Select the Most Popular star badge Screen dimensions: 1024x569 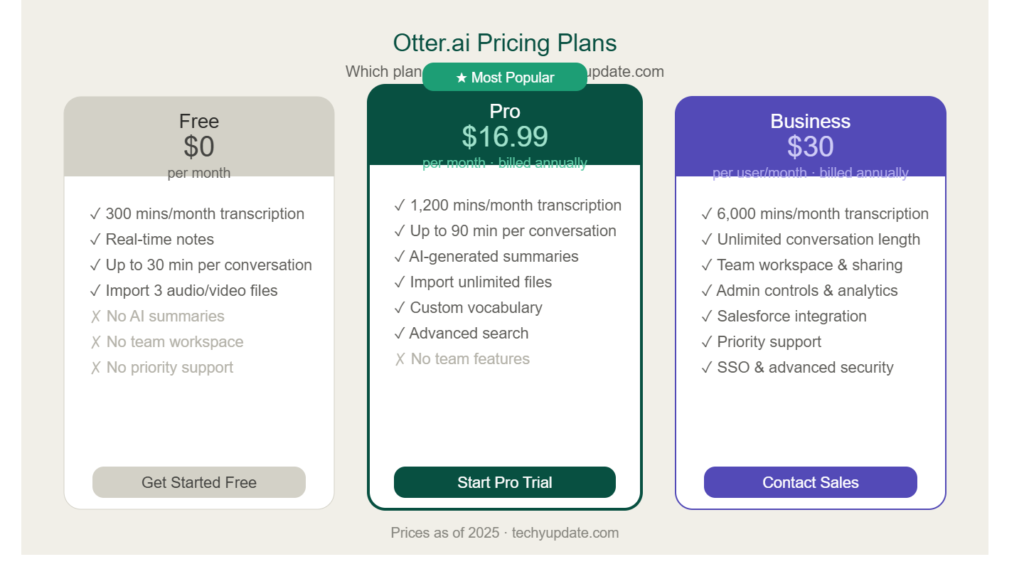coord(504,77)
